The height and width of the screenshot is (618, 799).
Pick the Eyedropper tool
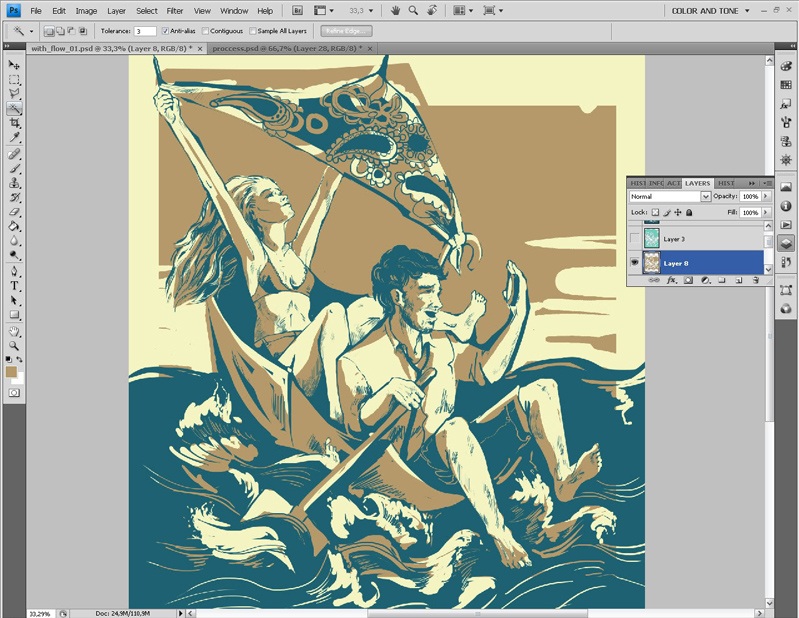14,136
